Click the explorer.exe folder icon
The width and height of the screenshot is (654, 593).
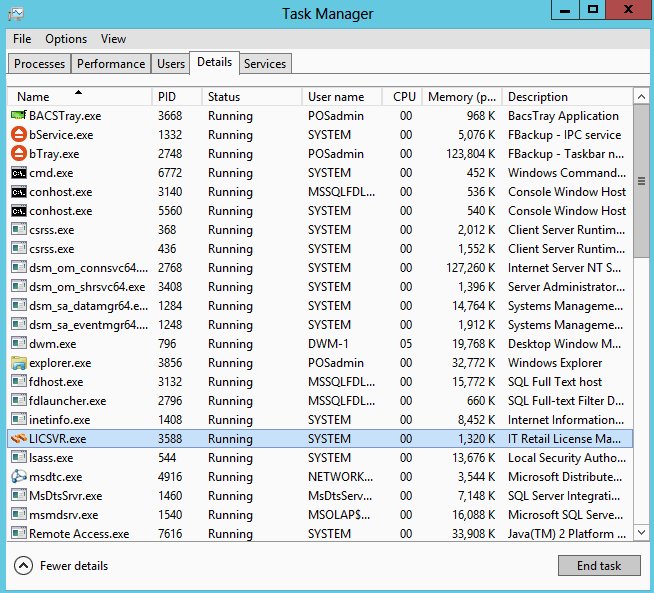coord(19,363)
